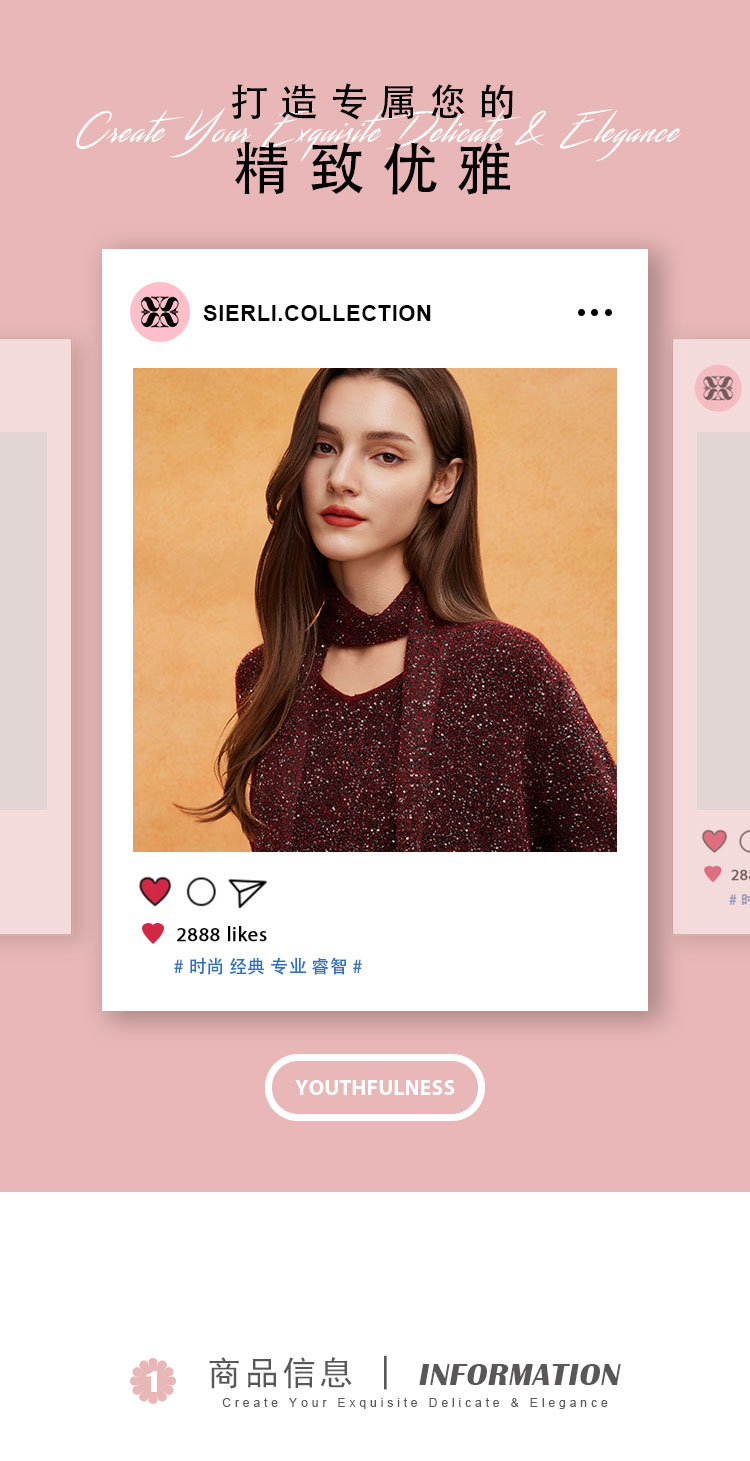Click the YOUTHFULNESS pill button
Image resolution: width=750 pixels, height=1461 pixels.
coord(375,1087)
